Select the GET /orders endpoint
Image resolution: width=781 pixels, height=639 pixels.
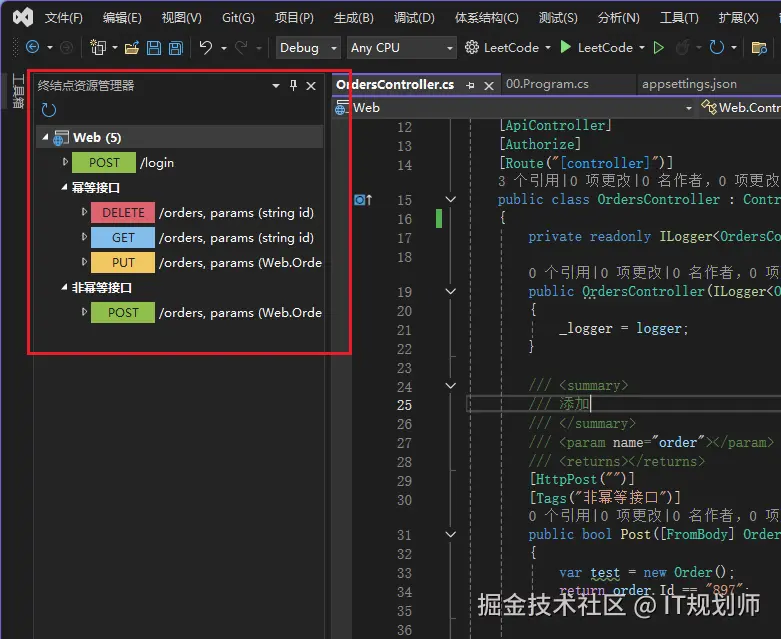[123, 238]
